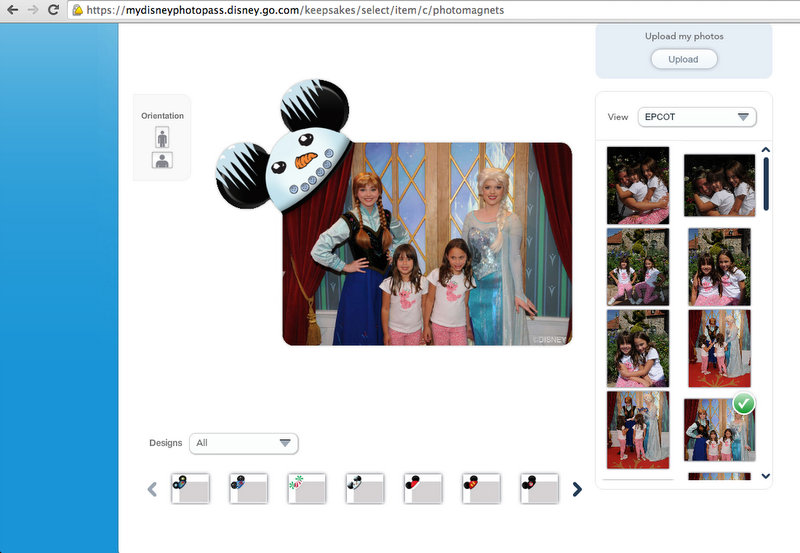Select close-up photo of girls by the topiary

[719, 267]
